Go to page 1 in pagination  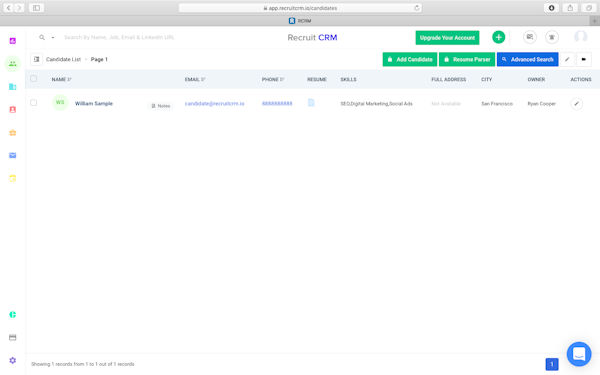click(x=552, y=364)
